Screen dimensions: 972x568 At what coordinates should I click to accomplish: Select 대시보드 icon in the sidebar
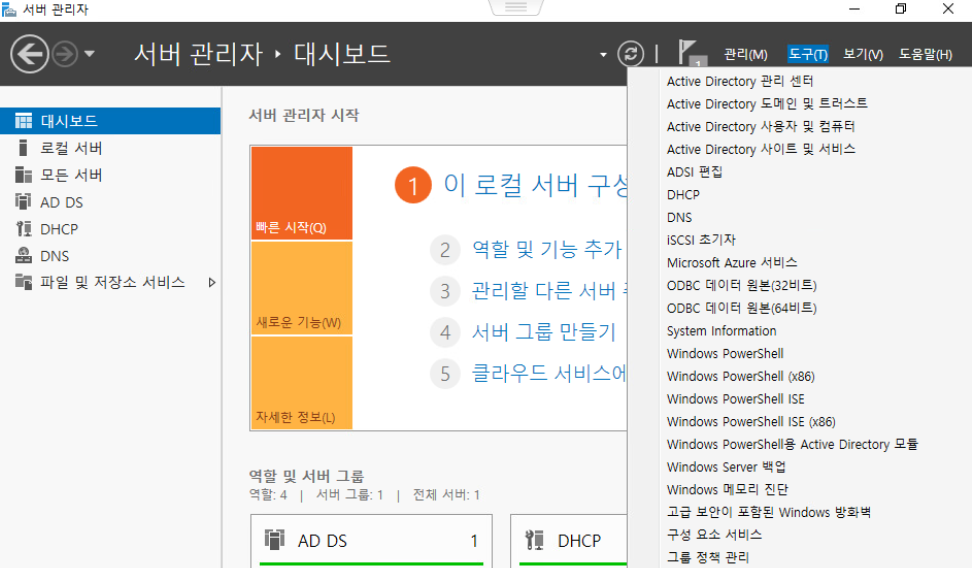[x=24, y=121]
